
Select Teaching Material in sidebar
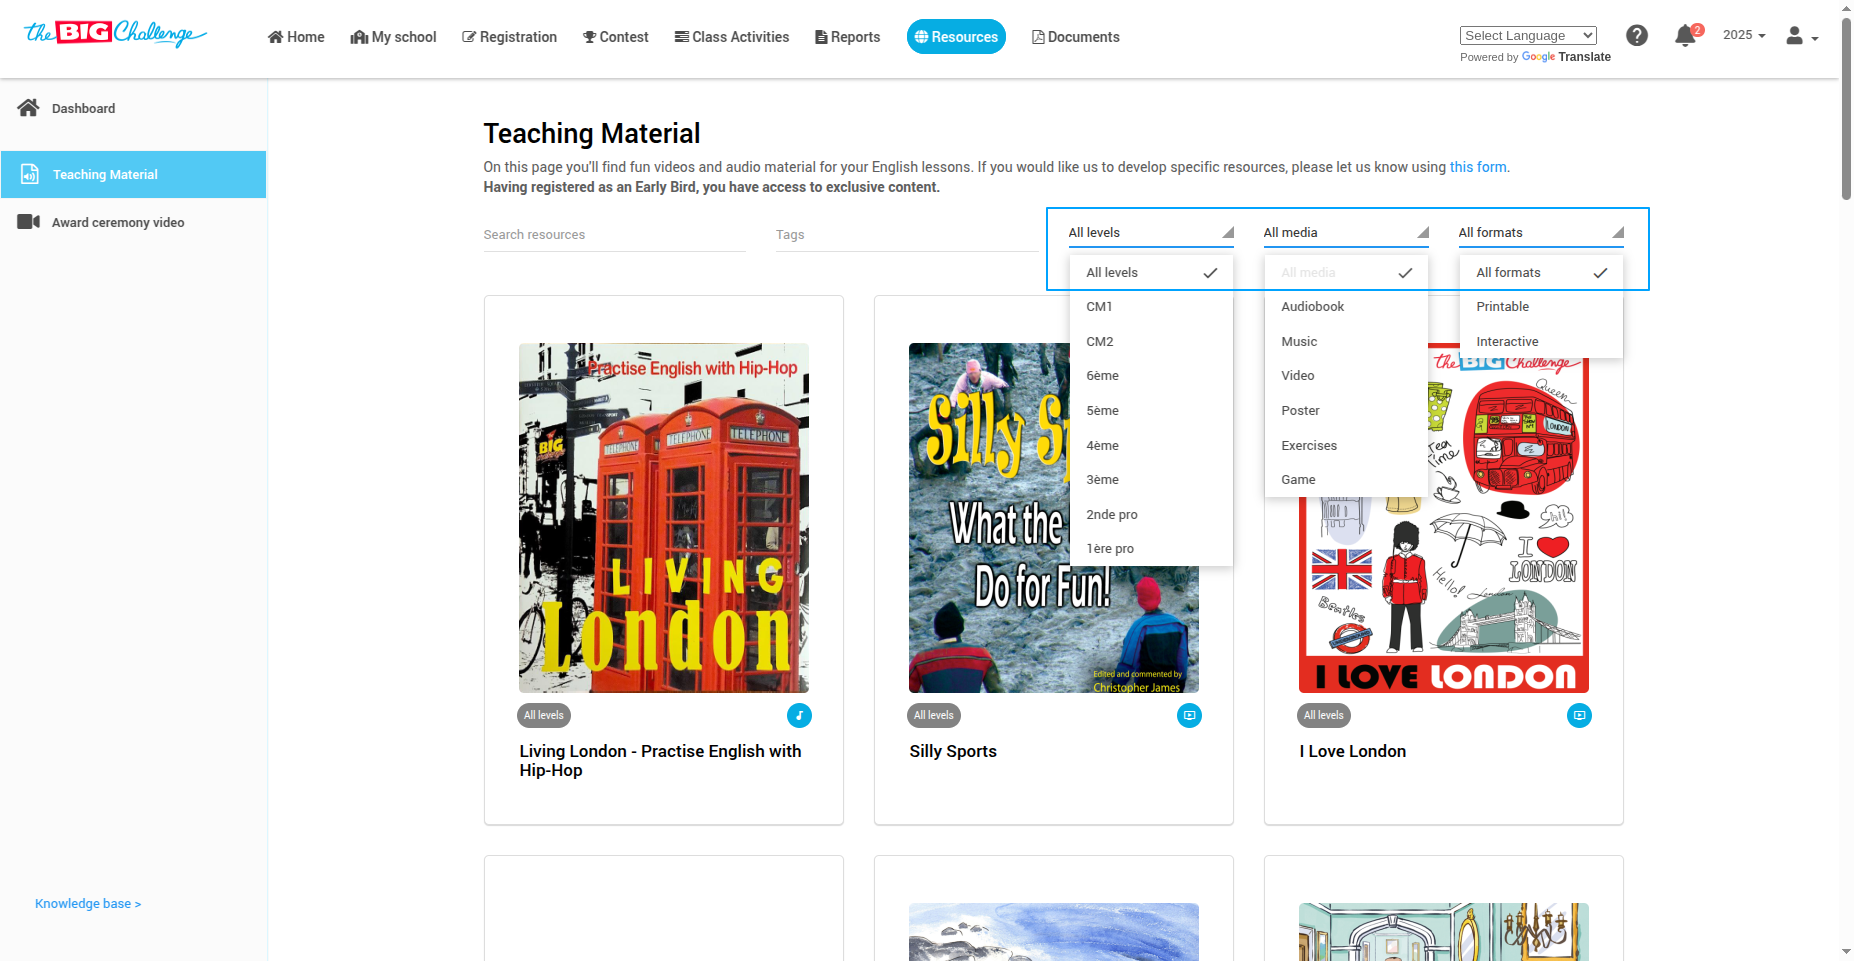click(x=133, y=174)
